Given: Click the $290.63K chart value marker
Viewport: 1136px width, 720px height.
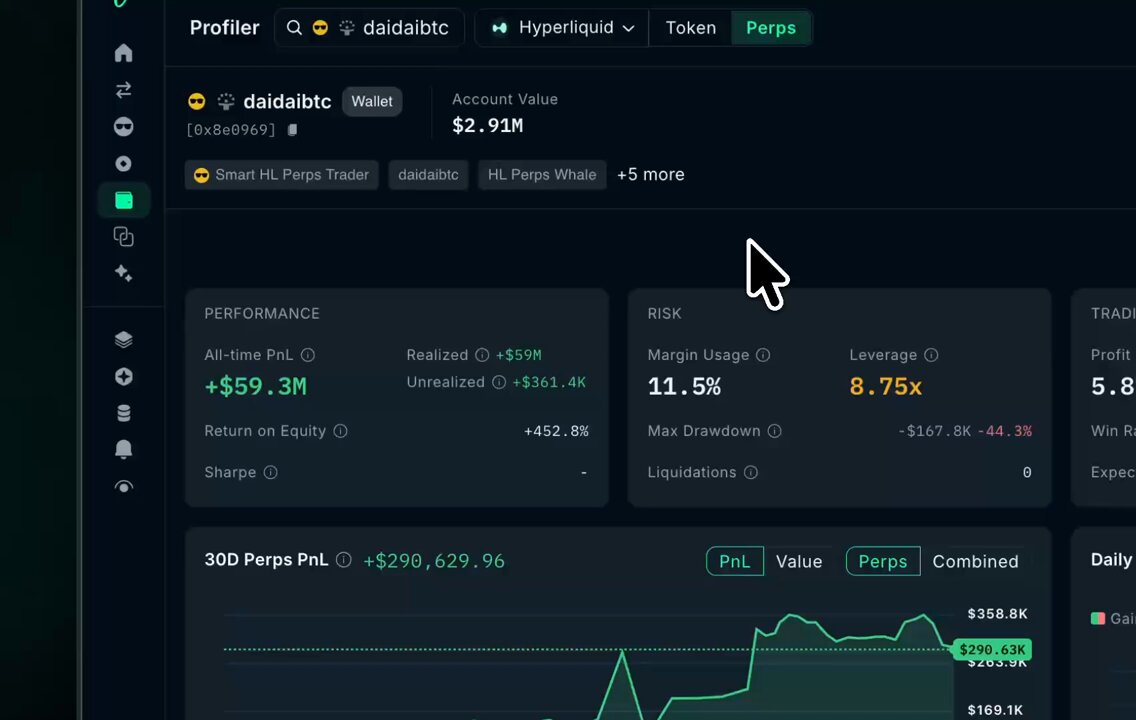Looking at the screenshot, I should (992, 650).
